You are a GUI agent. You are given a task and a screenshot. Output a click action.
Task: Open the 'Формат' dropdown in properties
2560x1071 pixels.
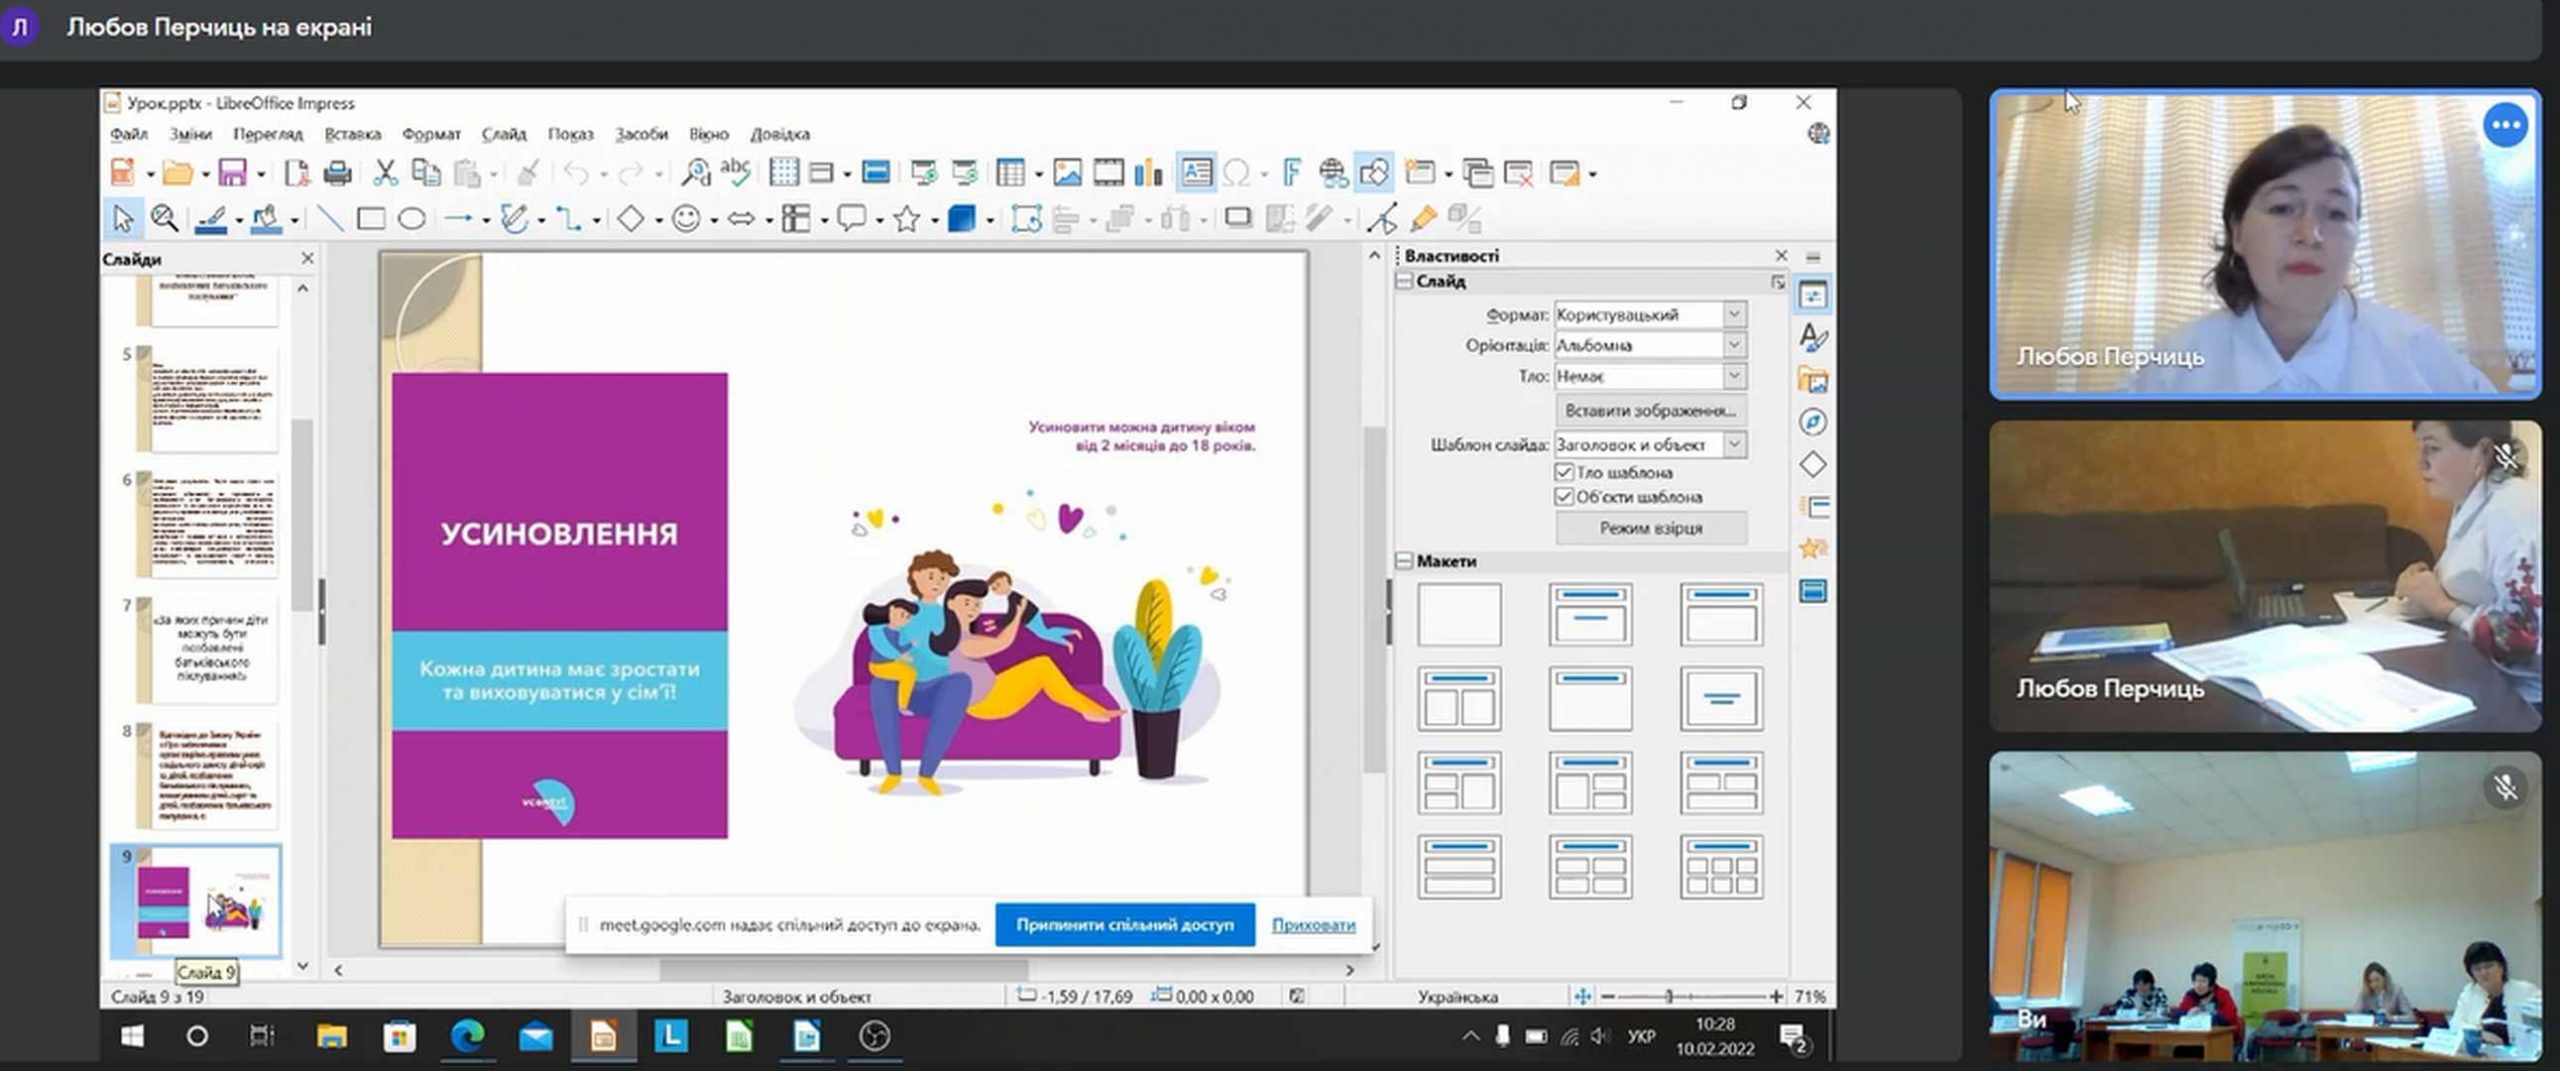[1734, 314]
